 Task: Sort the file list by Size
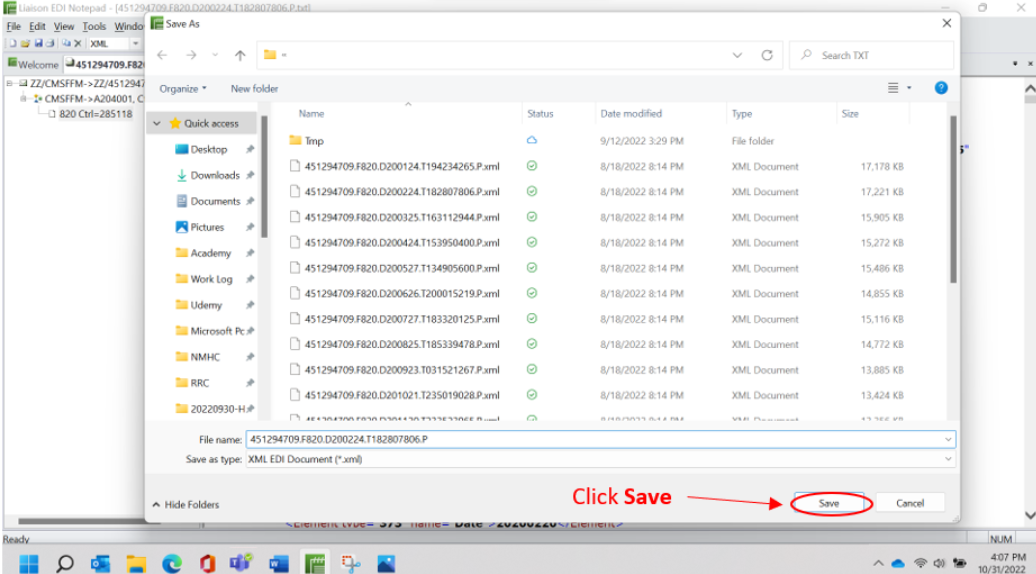(850, 114)
